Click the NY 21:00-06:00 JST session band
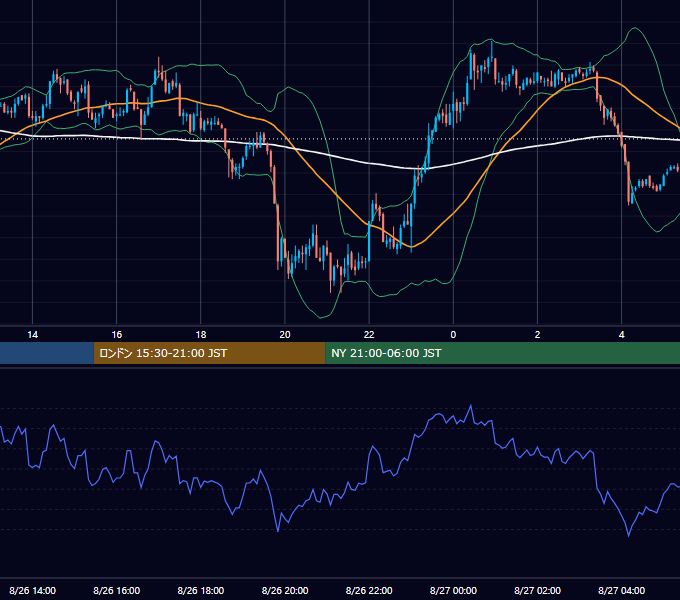 pyautogui.click(x=503, y=353)
